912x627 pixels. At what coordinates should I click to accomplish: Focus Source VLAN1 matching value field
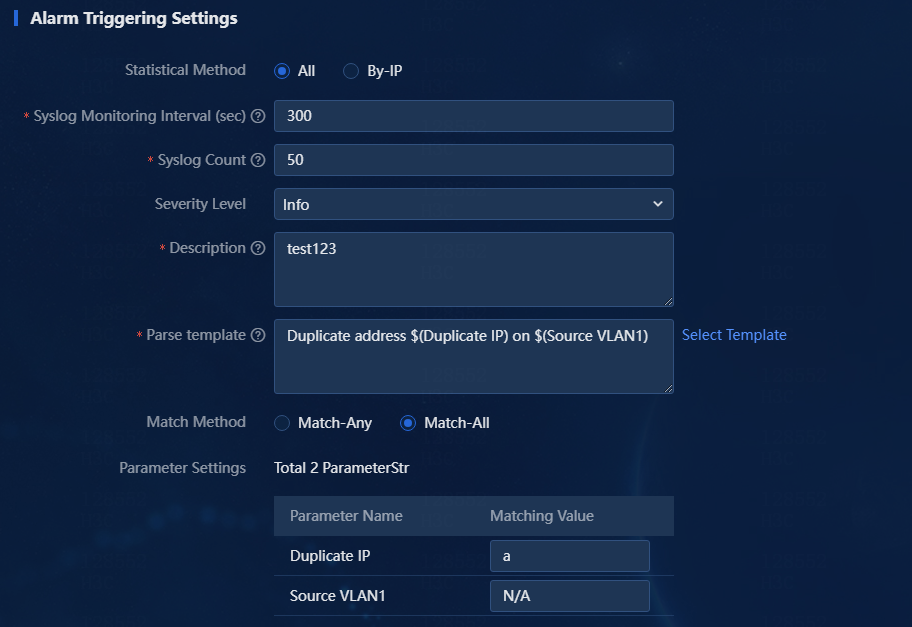point(569,596)
